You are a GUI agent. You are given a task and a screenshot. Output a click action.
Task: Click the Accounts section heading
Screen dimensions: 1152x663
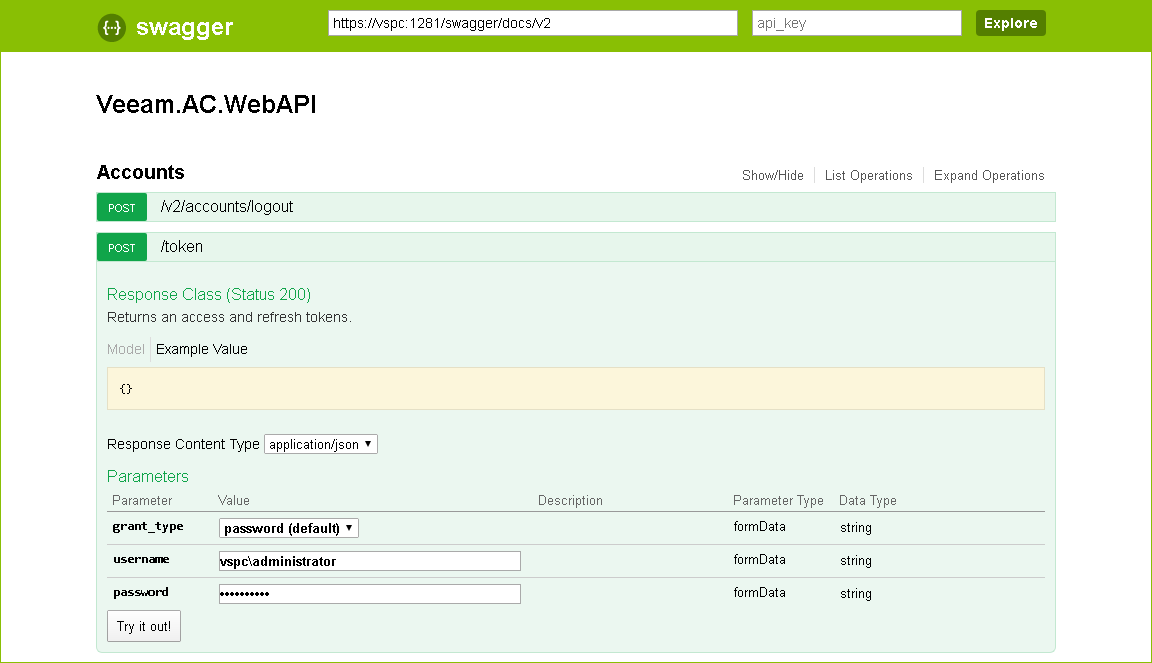(140, 172)
